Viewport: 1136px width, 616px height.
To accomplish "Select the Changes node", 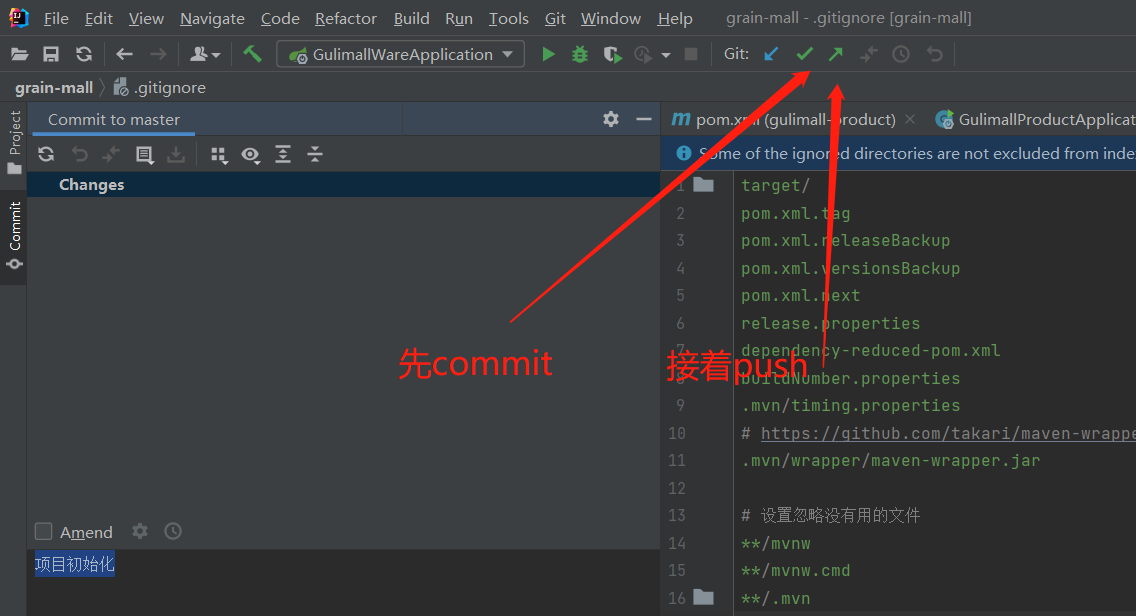I will (343, 185).
